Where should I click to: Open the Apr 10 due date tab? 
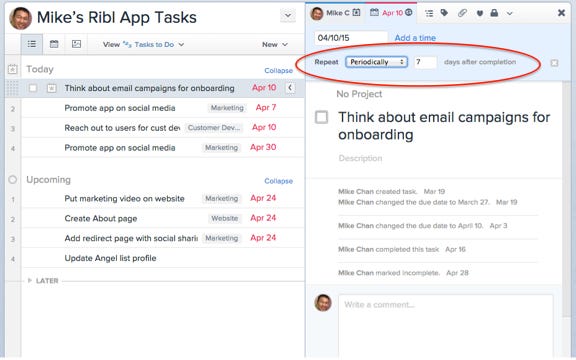pyautogui.click(x=391, y=13)
